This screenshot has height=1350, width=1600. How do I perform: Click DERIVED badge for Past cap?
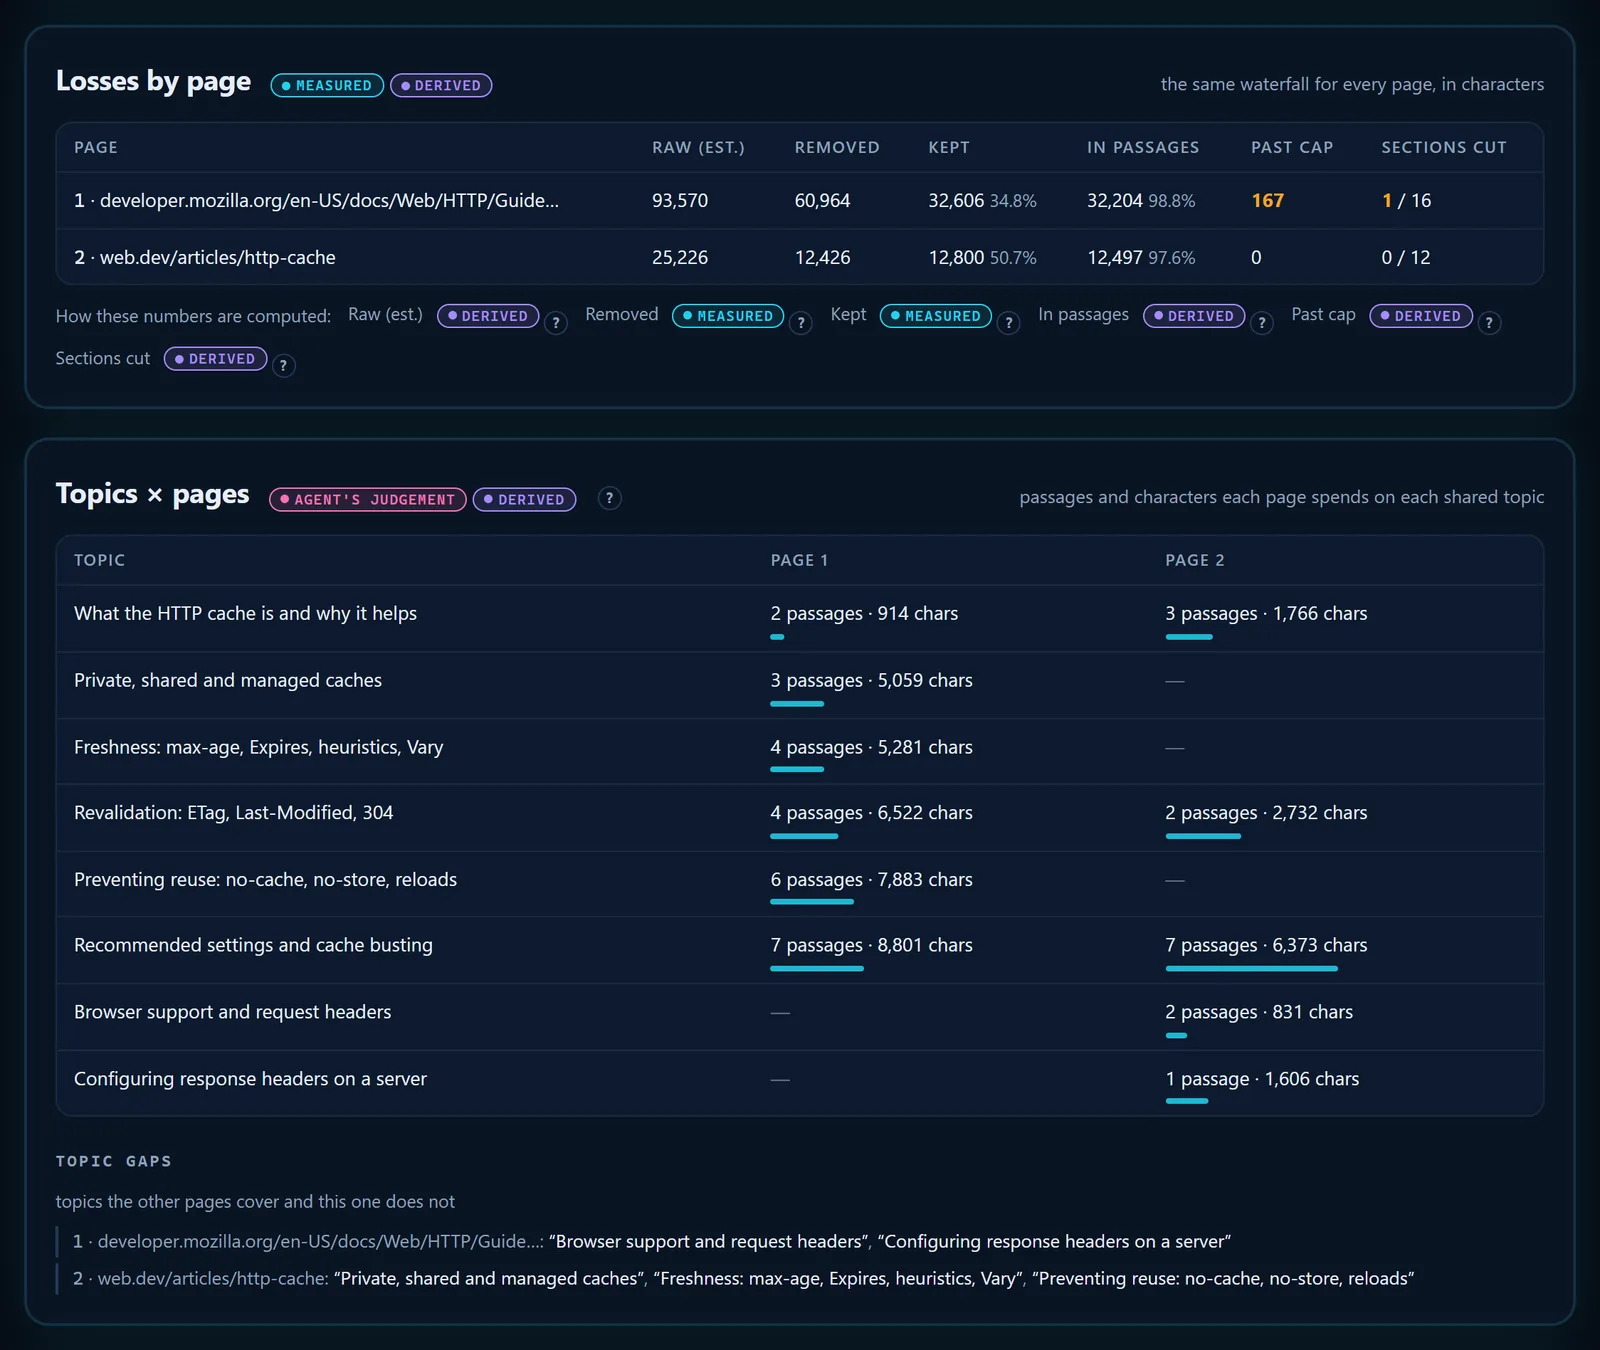pyautogui.click(x=1421, y=316)
